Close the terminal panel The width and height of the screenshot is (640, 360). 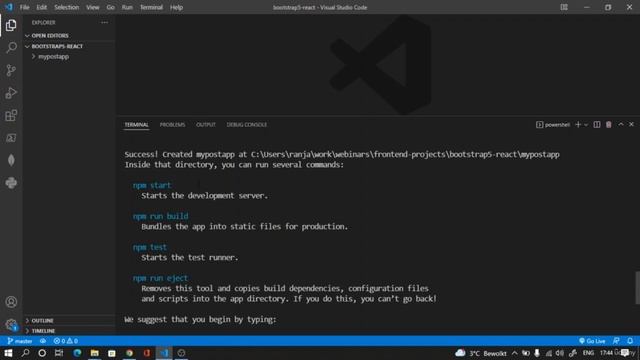[x=631, y=124]
